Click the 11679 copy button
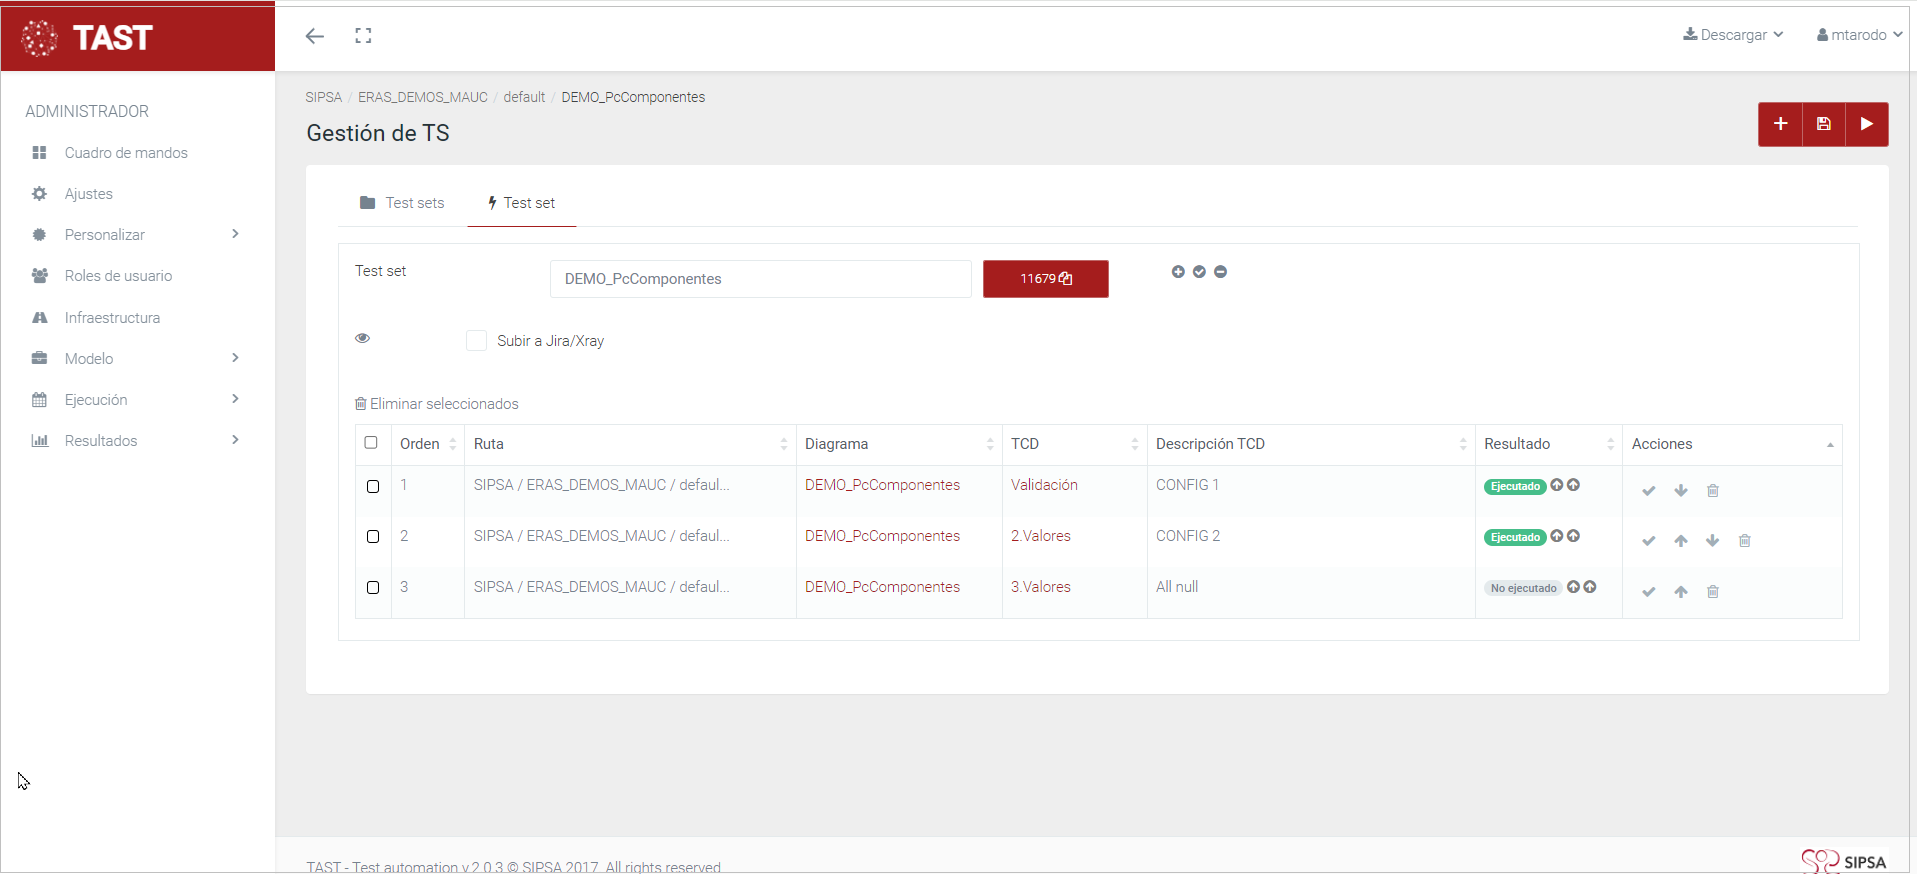This screenshot has height=875, width=1917. 1045,279
